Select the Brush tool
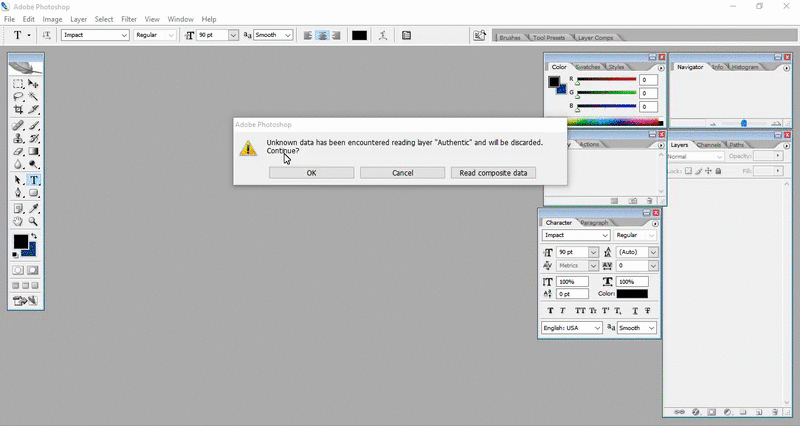800x426 pixels. click(x=33, y=126)
